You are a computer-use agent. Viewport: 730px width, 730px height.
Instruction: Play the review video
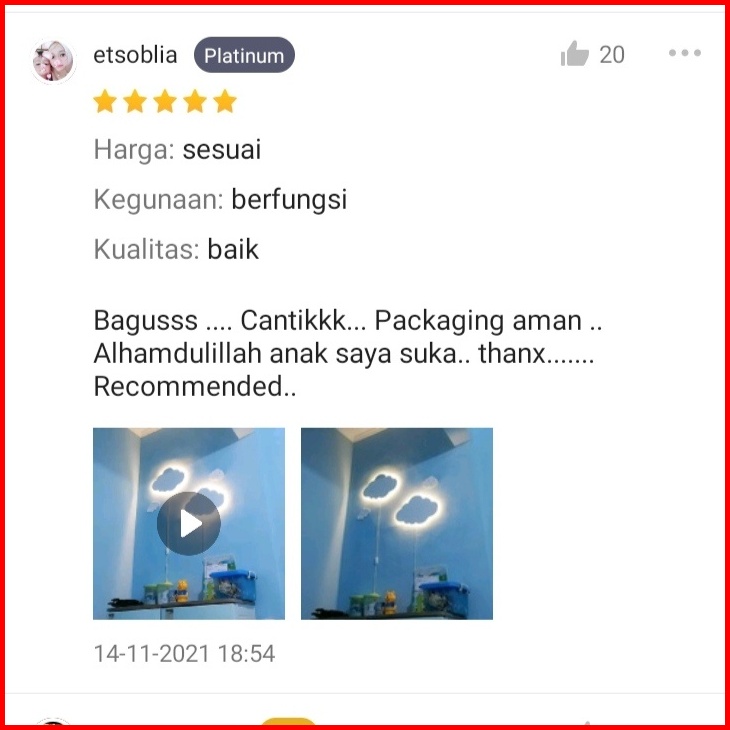[x=189, y=523]
